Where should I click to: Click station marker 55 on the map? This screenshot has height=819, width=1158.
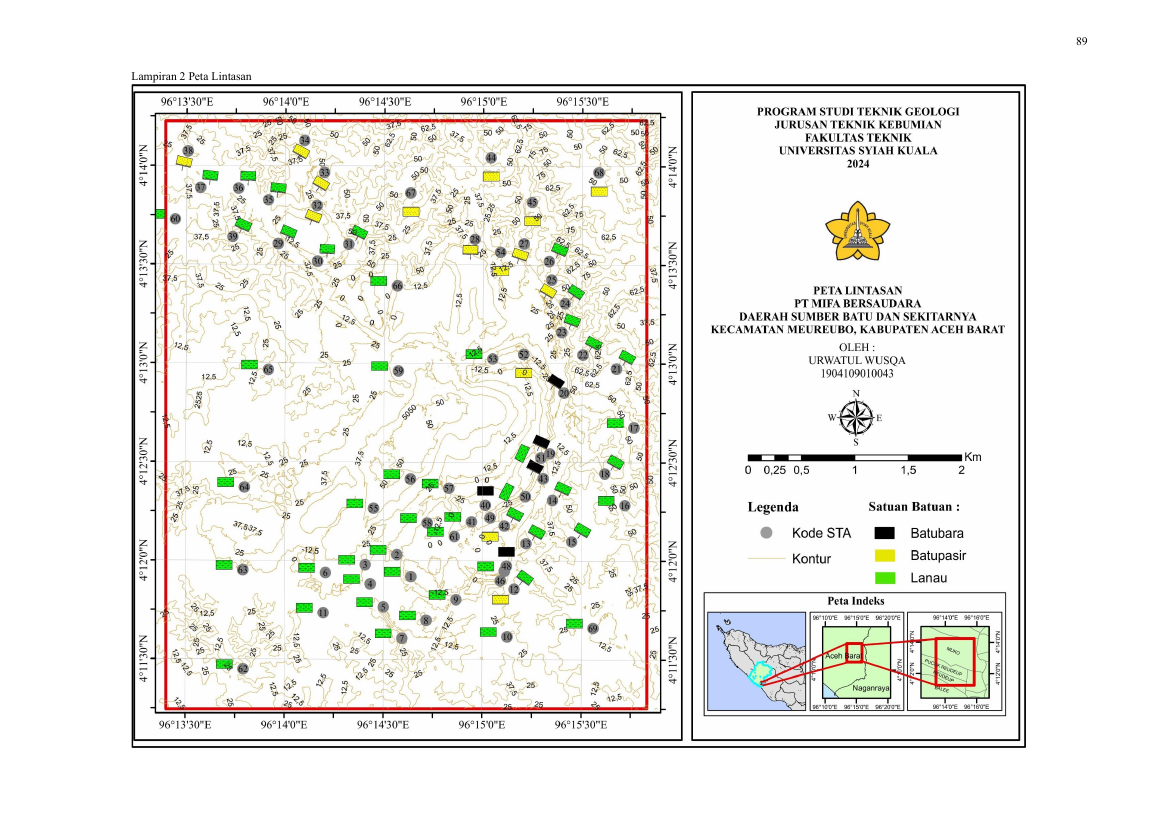(374, 508)
